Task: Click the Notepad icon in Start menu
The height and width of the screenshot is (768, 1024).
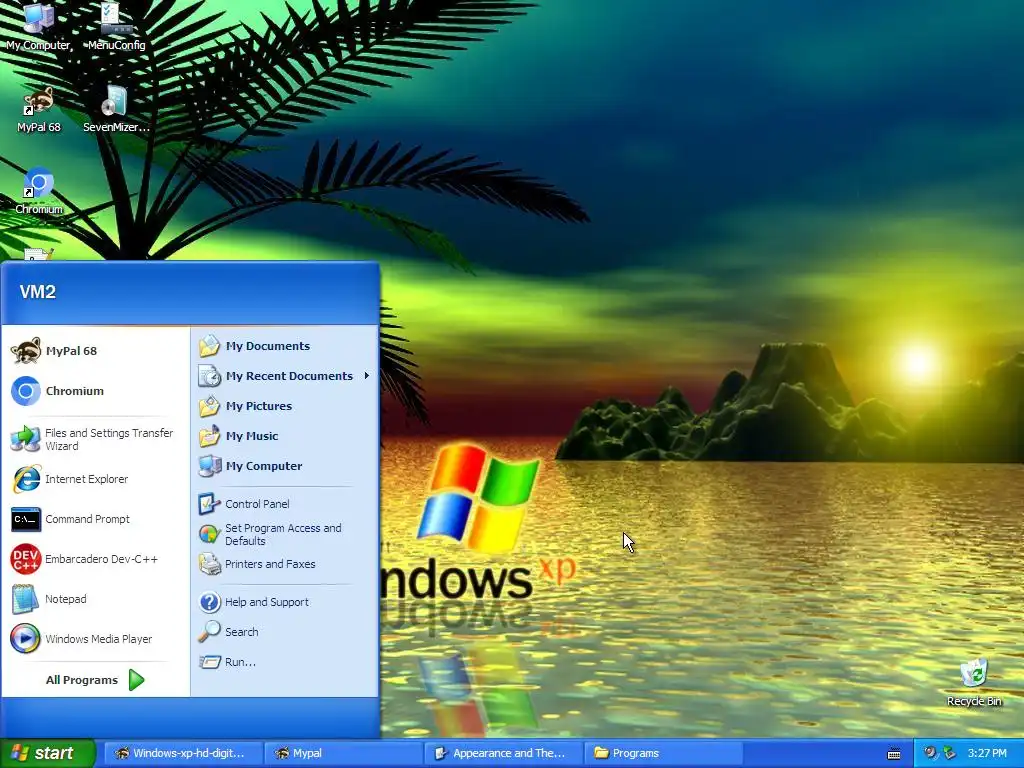Action: (25, 599)
